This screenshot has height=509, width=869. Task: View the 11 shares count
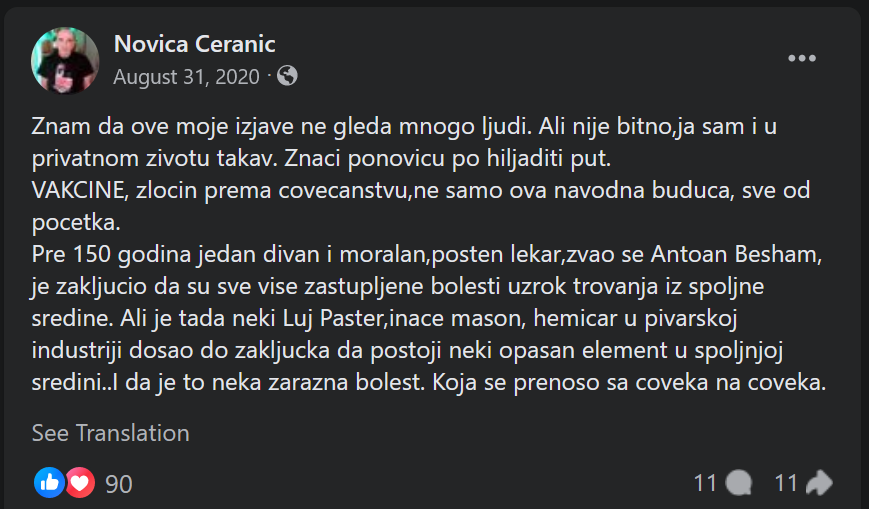[x=786, y=484]
